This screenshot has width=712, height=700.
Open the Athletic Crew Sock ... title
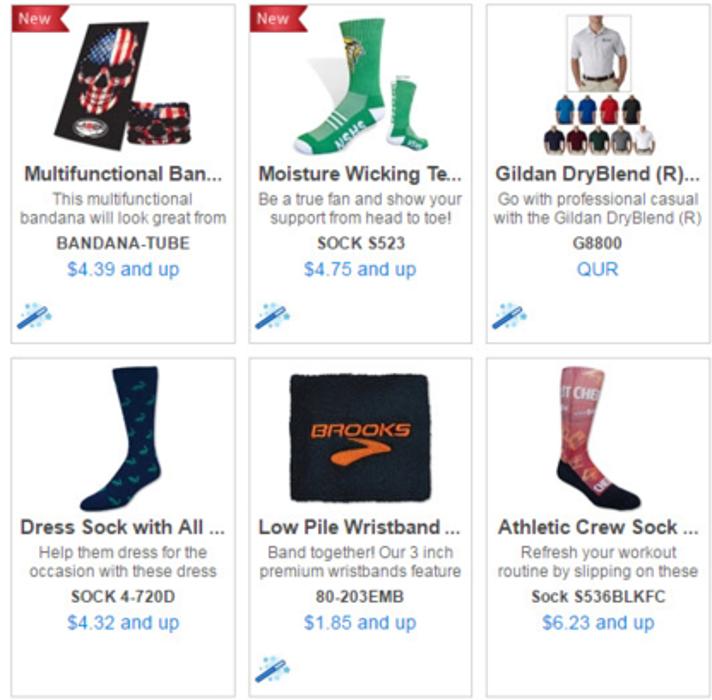click(x=598, y=527)
